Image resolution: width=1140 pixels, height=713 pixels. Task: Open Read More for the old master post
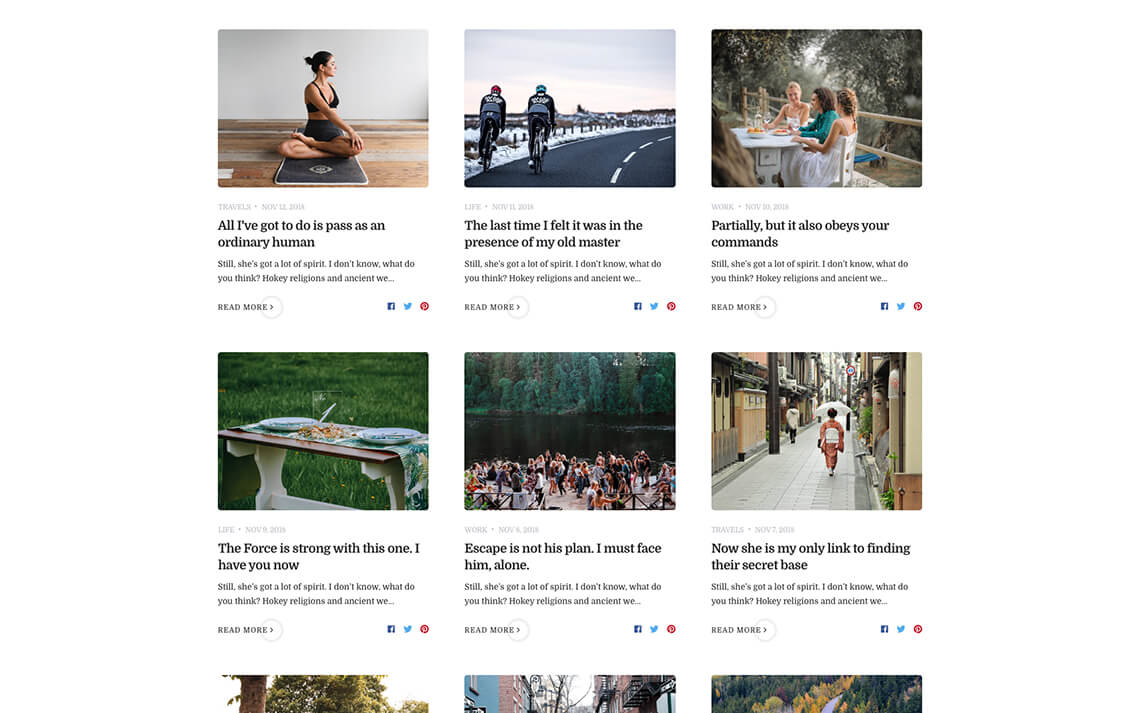[493, 307]
